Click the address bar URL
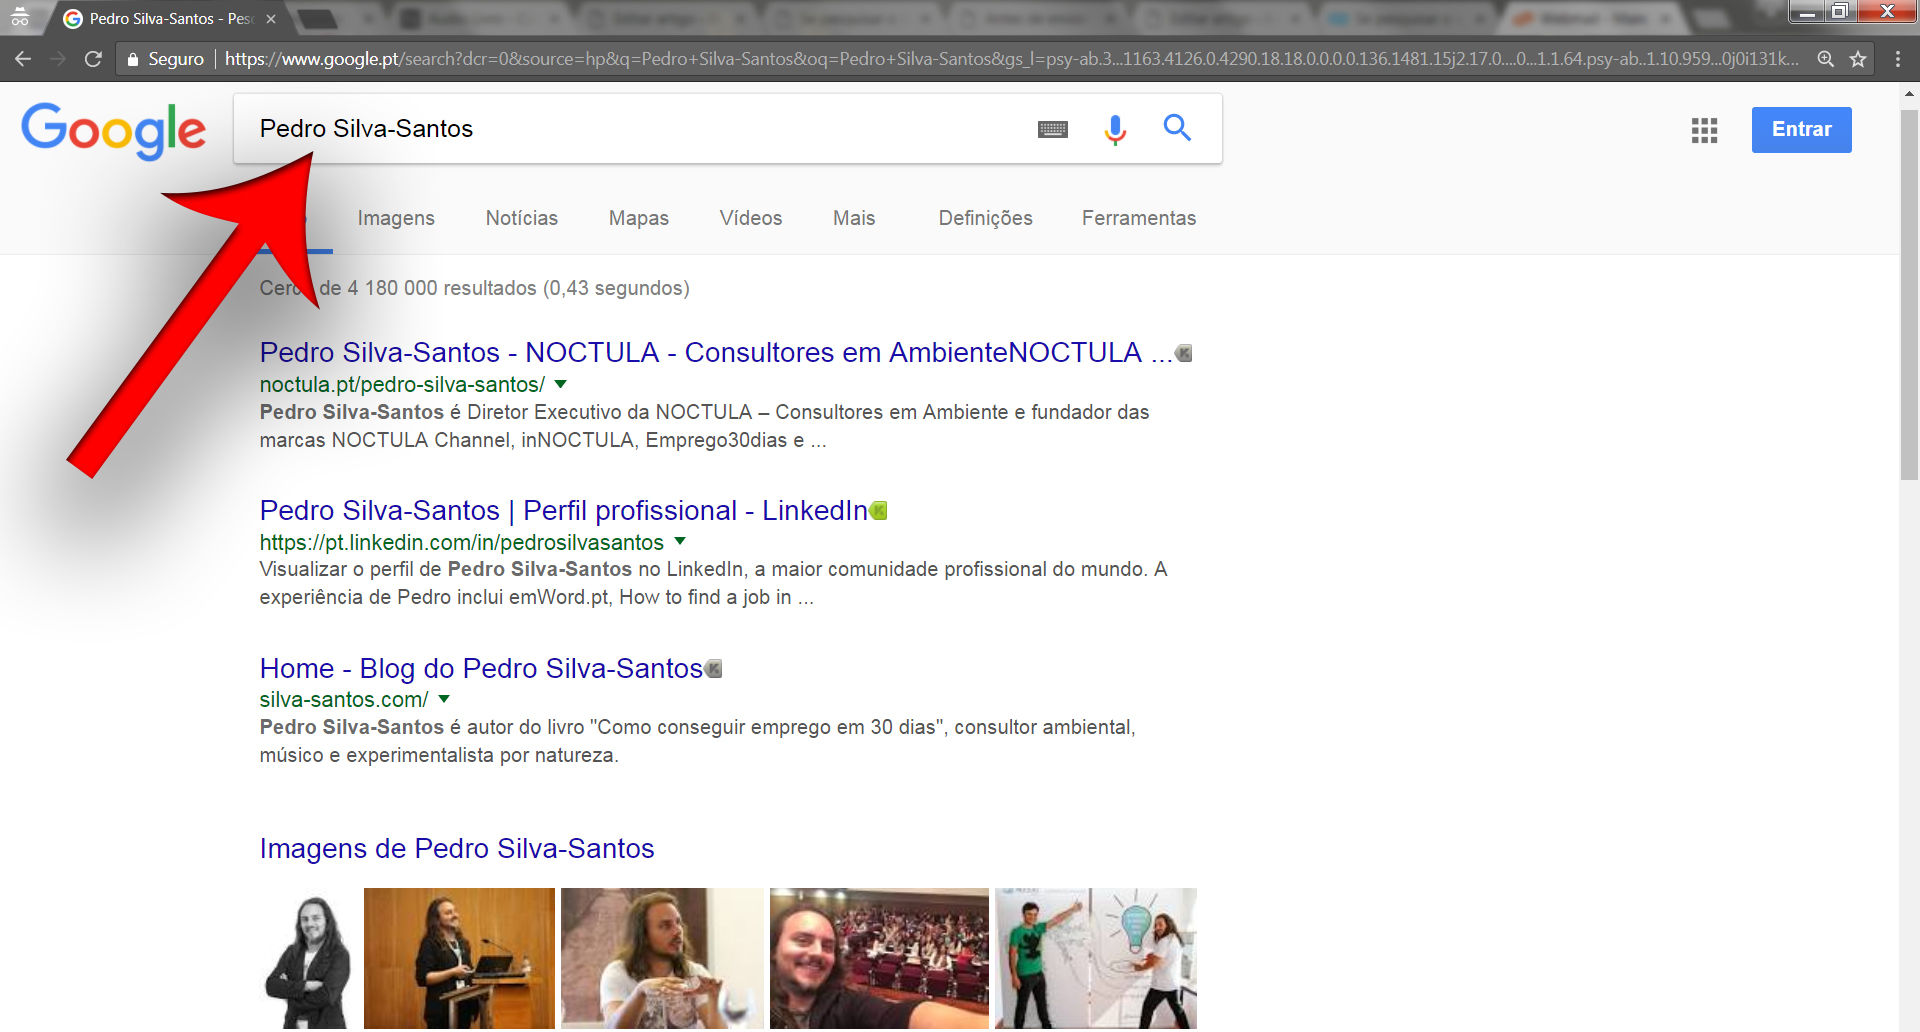Image resolution: width=1920 pixels, height=1032 pixels. pos(1010,59)
